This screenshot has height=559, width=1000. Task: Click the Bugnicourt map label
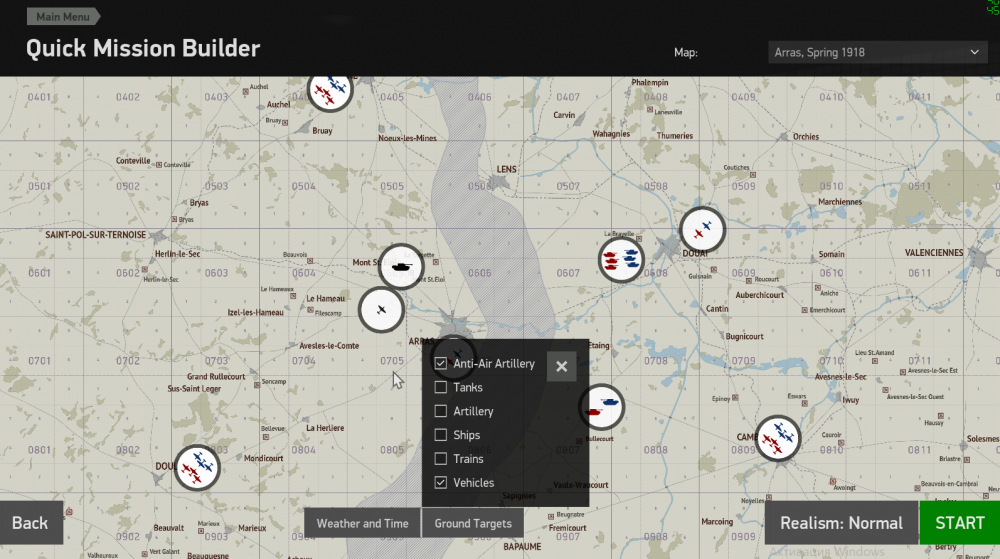coord(744,336)
